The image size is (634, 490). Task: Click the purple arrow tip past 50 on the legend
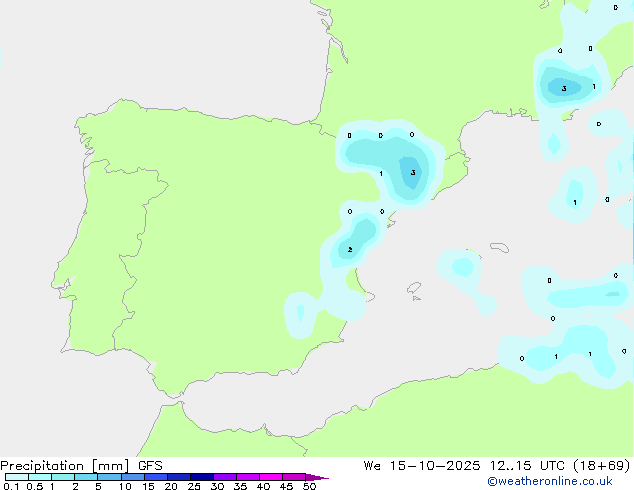(317, 477)
